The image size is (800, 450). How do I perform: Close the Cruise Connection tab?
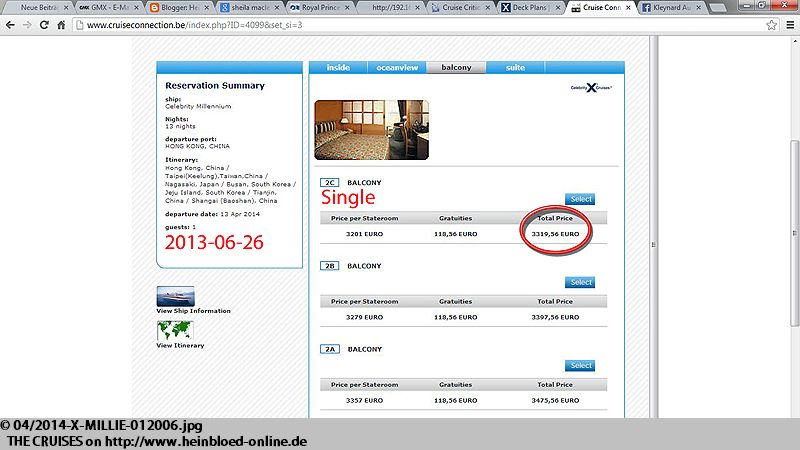point(628,8)
